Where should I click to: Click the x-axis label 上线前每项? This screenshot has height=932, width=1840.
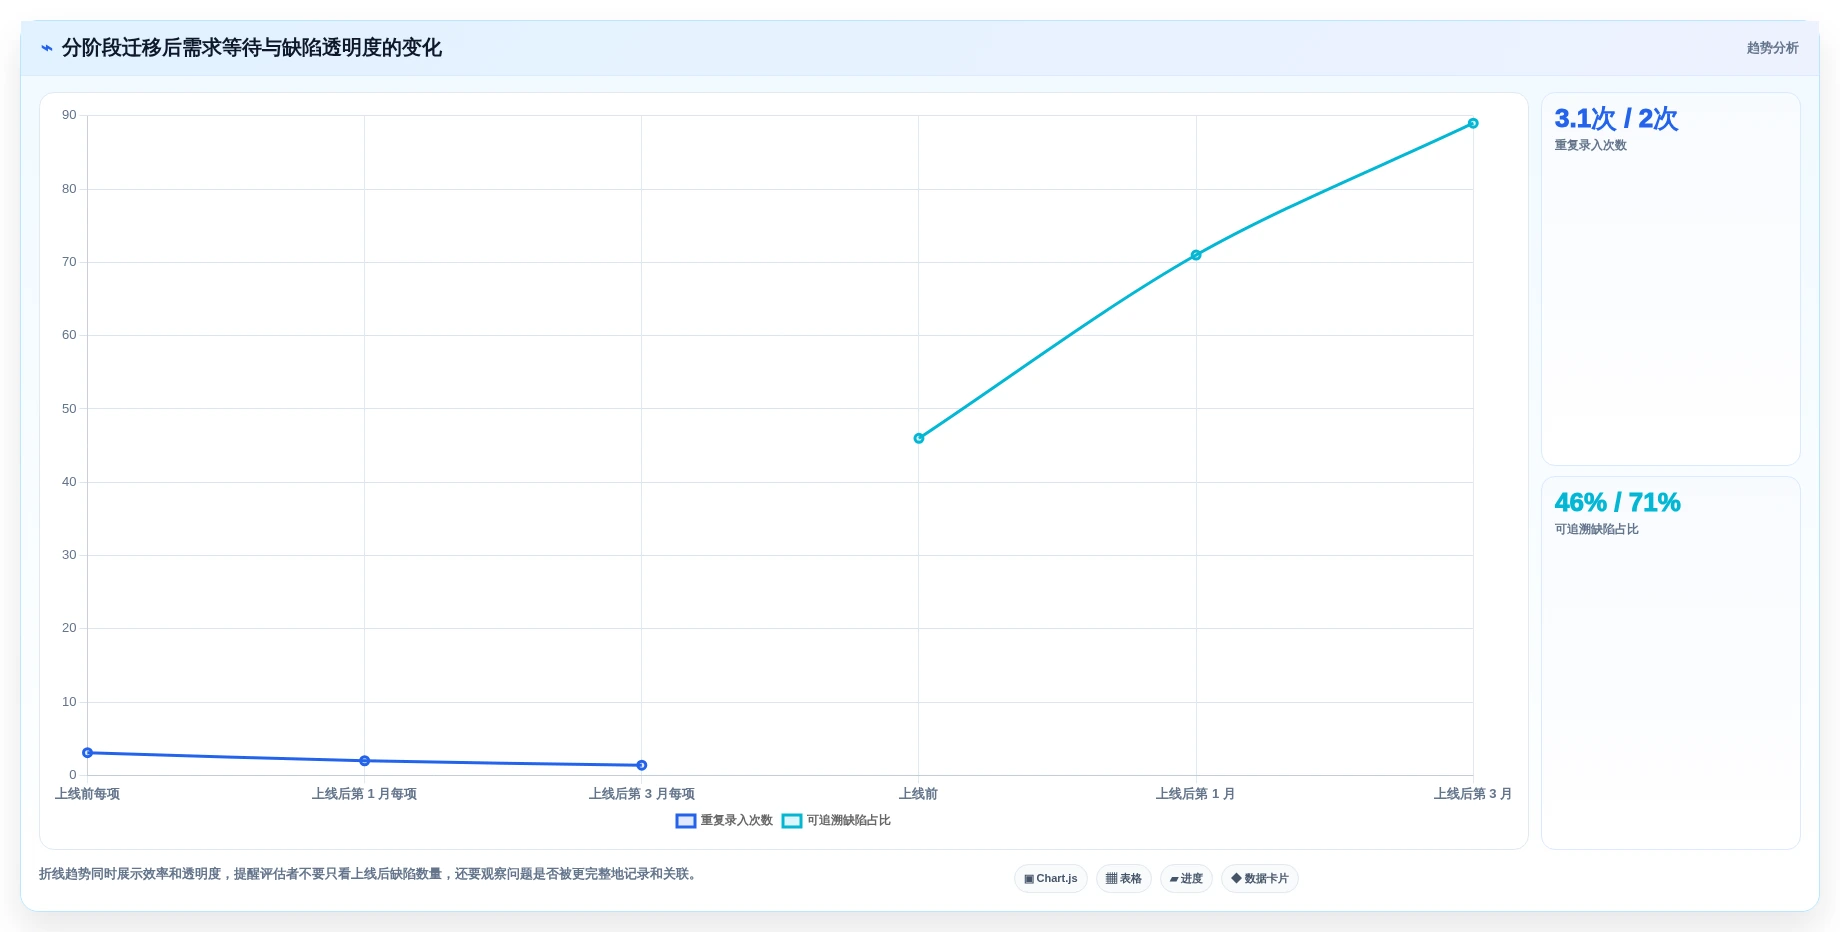pyautogui.click(x=88, y=794)
